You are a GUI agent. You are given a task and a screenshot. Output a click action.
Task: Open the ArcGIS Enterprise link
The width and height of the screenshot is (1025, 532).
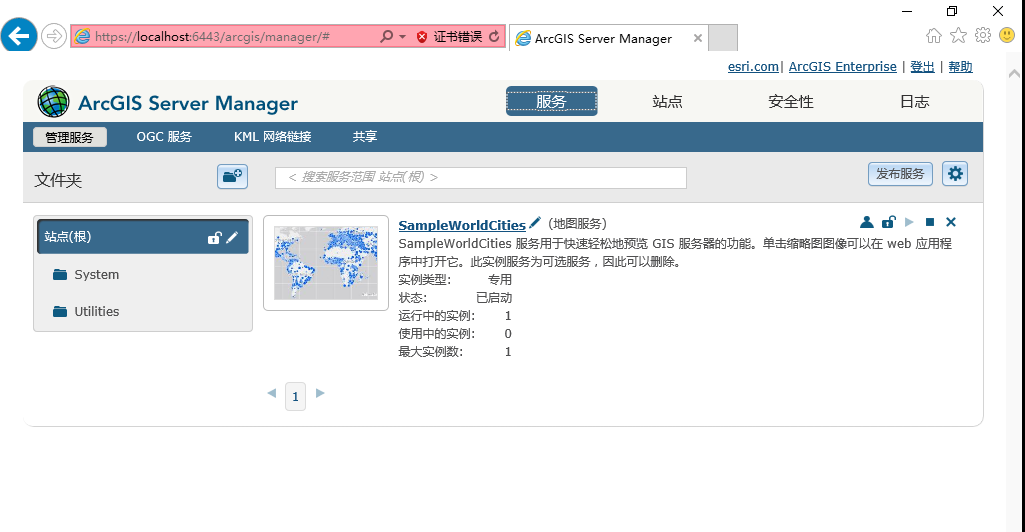point(843,67)
